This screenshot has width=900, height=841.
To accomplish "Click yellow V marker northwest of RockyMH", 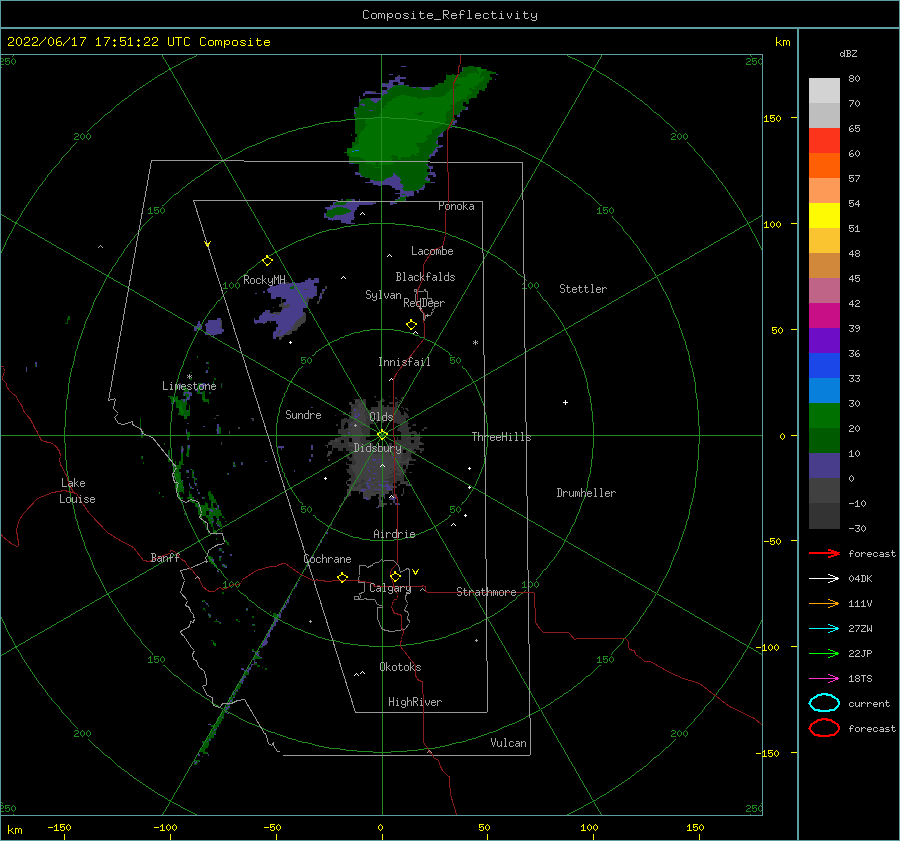I will pos(208,245).
